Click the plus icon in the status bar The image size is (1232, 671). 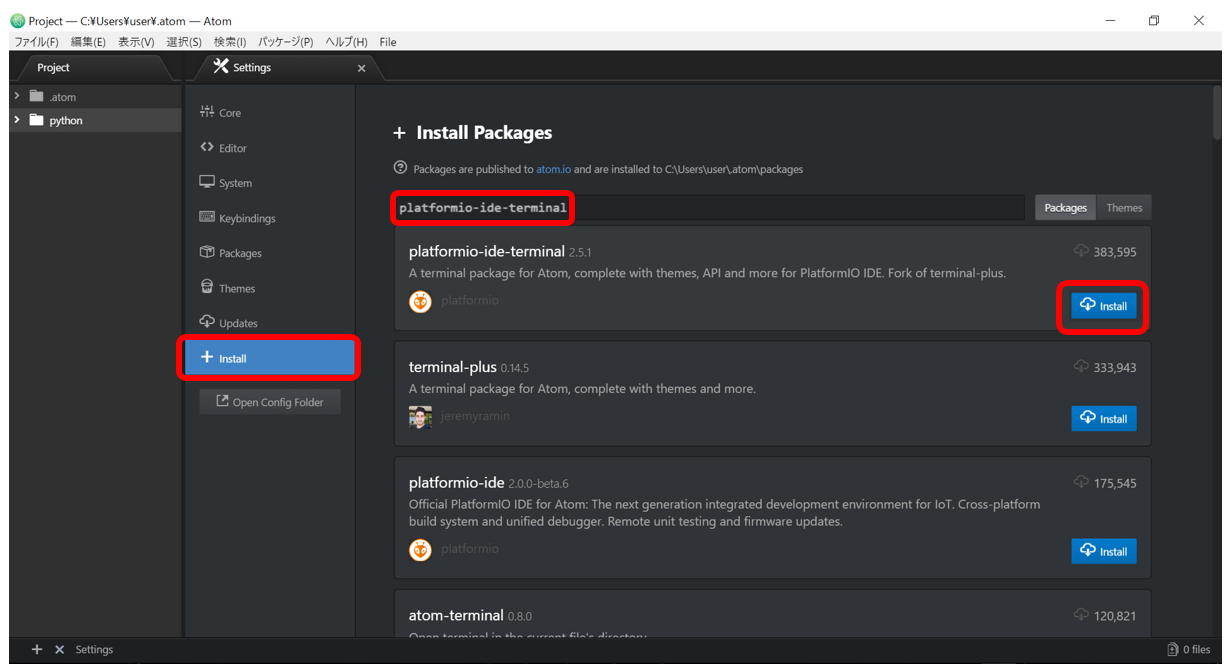pyautogui.click(x=37, y=649)
